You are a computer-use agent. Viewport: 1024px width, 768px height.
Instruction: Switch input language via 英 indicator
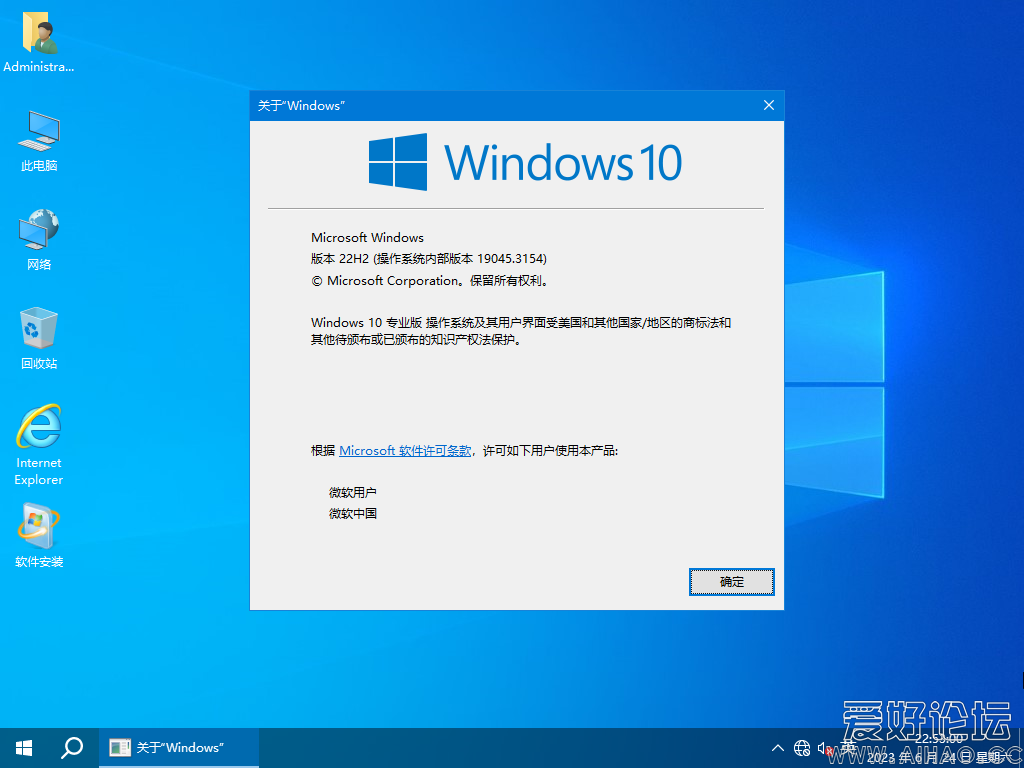click(x=849, y=748)
